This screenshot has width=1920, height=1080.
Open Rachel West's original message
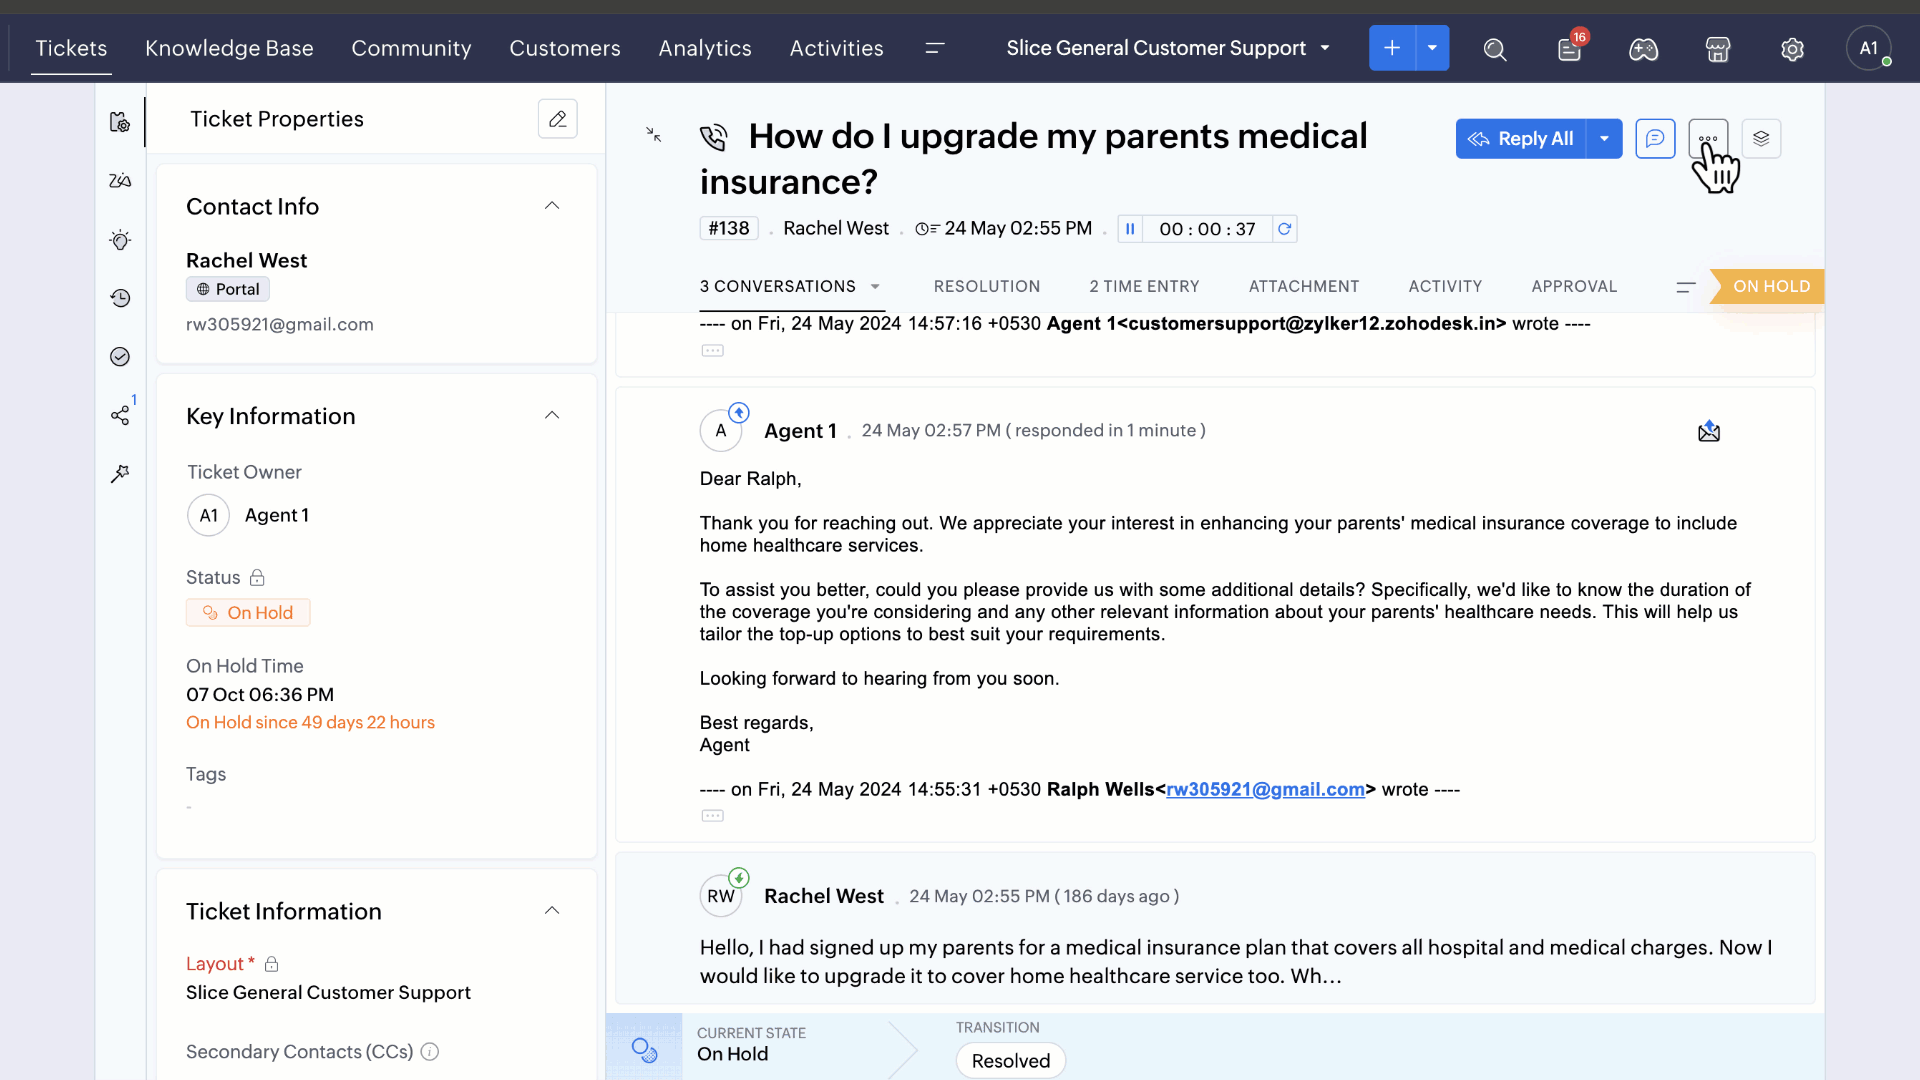[x=1214, y=928]
